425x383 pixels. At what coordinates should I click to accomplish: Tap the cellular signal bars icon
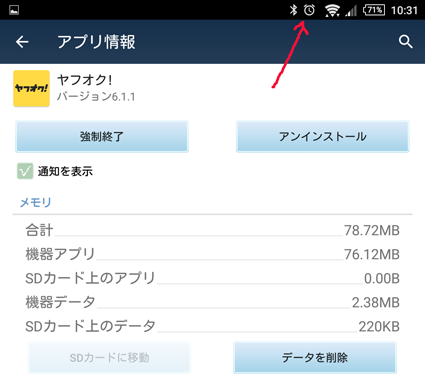pos(351,11)
